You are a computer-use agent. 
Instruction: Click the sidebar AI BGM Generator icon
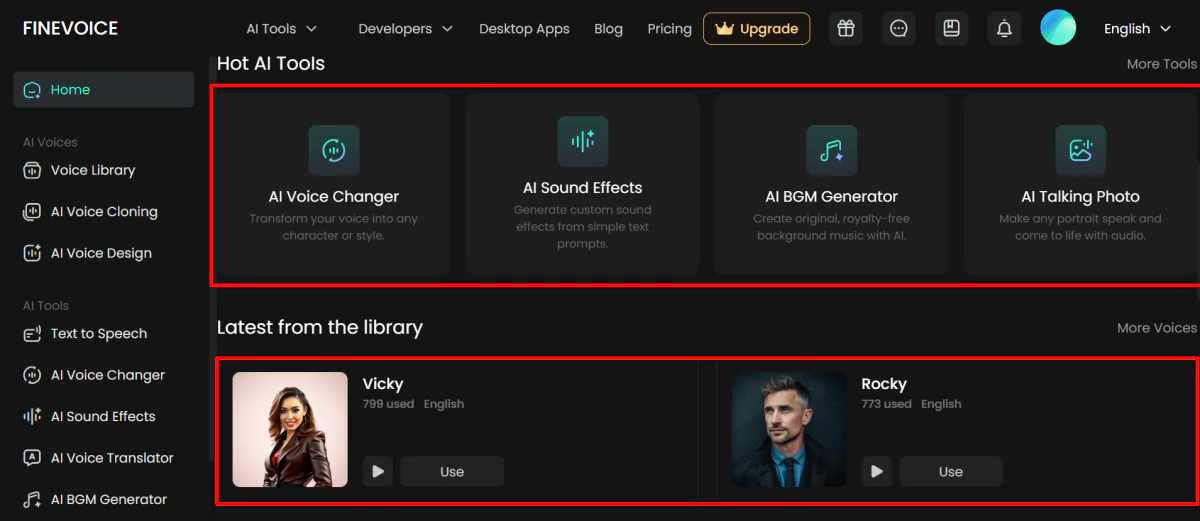pos(32,500)
